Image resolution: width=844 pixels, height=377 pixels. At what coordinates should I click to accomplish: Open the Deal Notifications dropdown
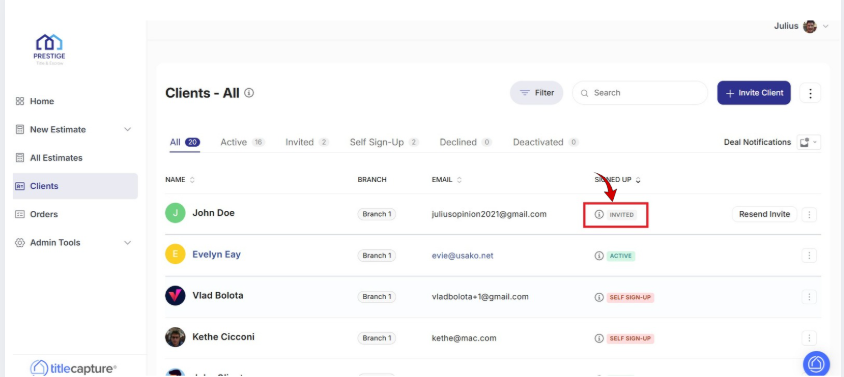[808, 142]
